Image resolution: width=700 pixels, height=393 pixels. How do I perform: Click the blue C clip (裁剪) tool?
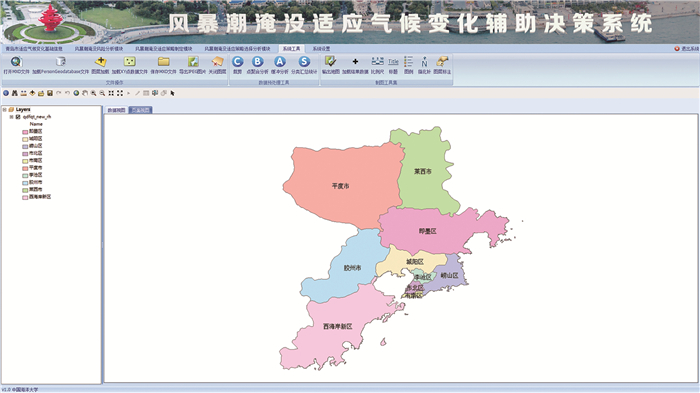click(x=238, y=62)
